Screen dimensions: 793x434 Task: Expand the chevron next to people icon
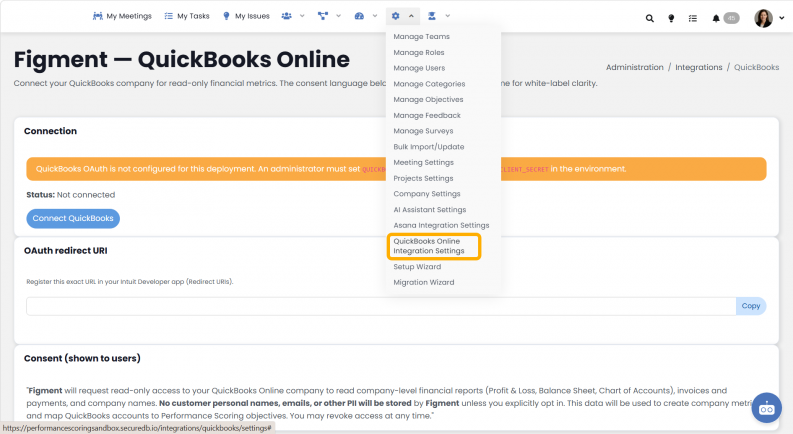pyautogui.click(x=302, y=16)
